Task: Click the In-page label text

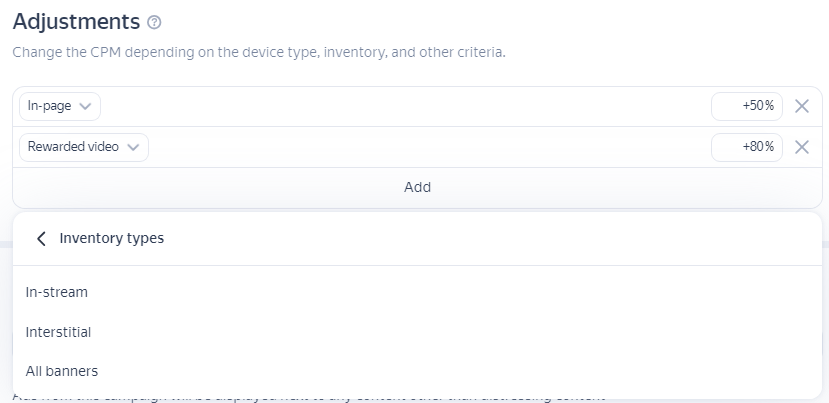Action: 47,106
